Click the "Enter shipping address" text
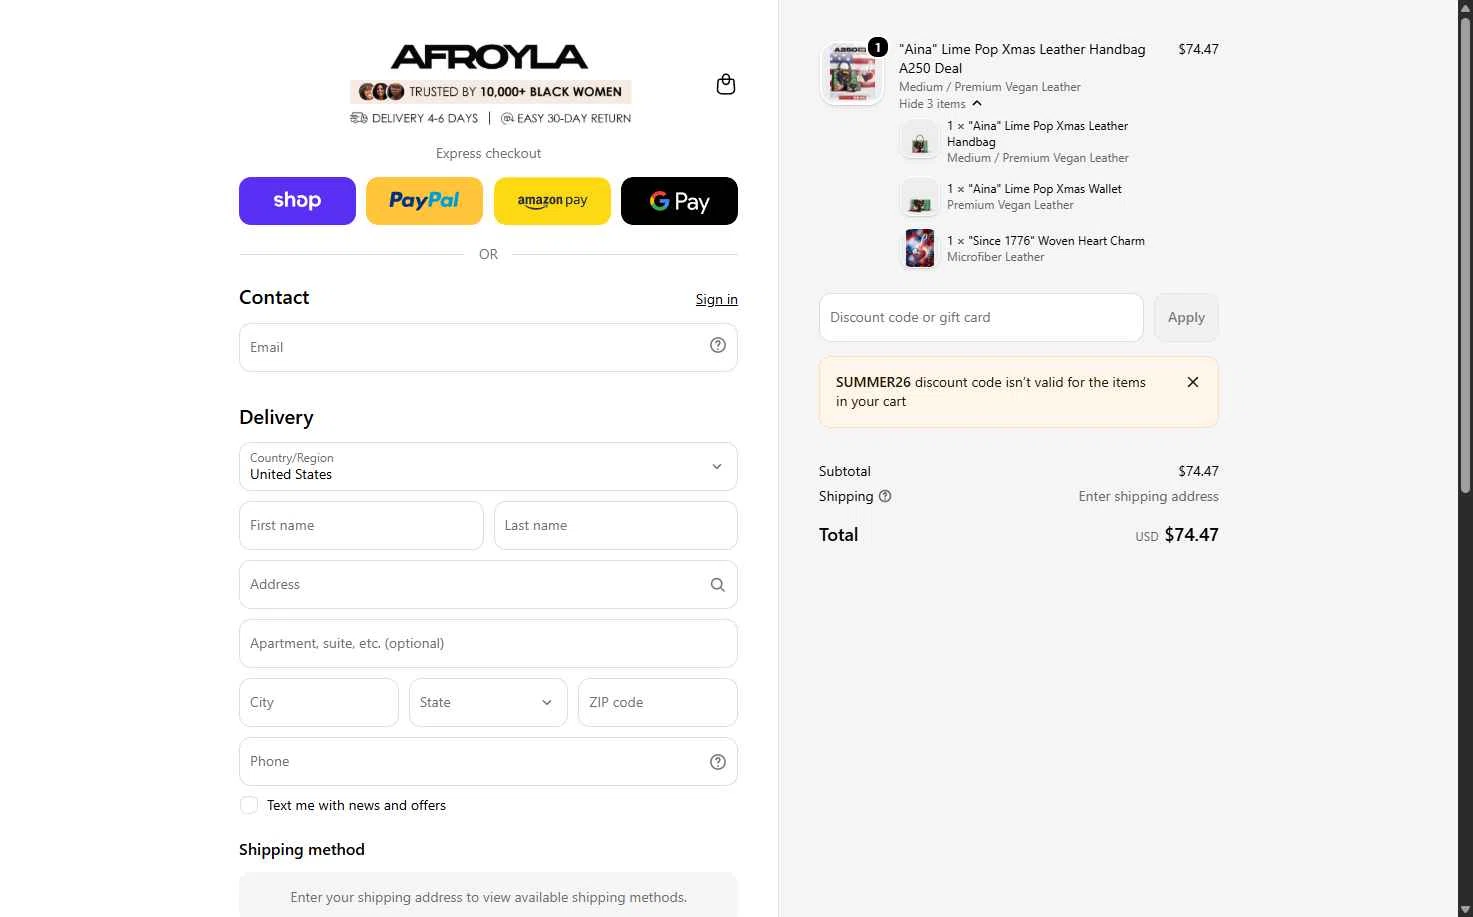 [x=1149, y=496]
